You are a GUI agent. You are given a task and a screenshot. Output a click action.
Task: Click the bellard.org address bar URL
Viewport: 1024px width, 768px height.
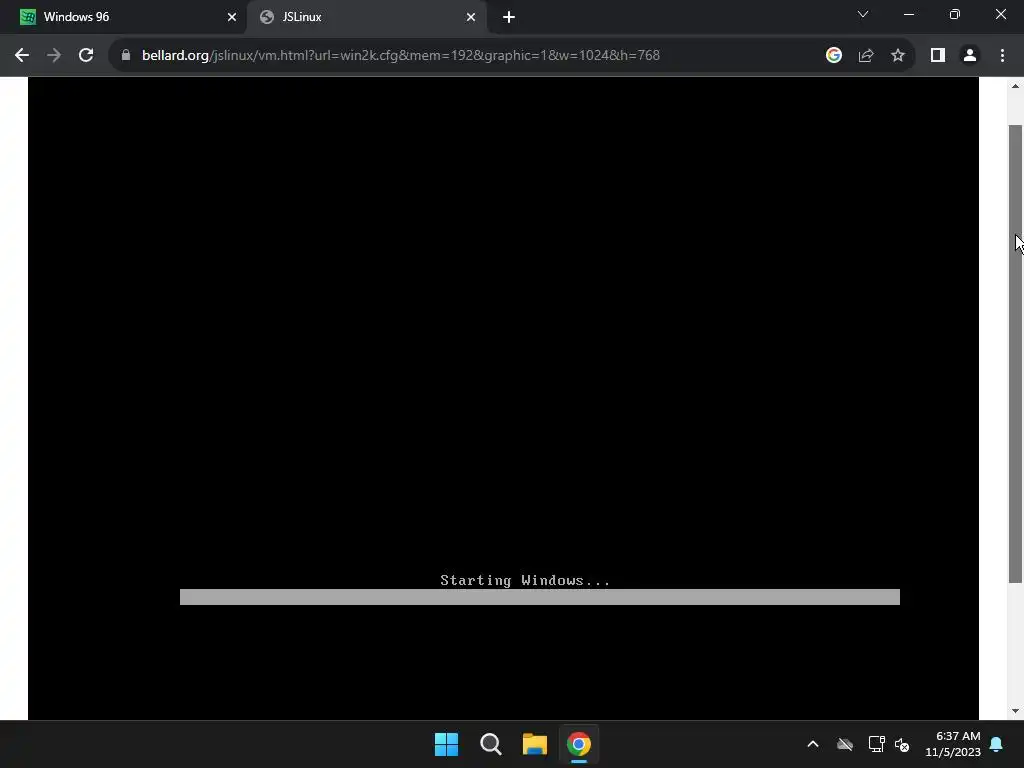(400, 55)
